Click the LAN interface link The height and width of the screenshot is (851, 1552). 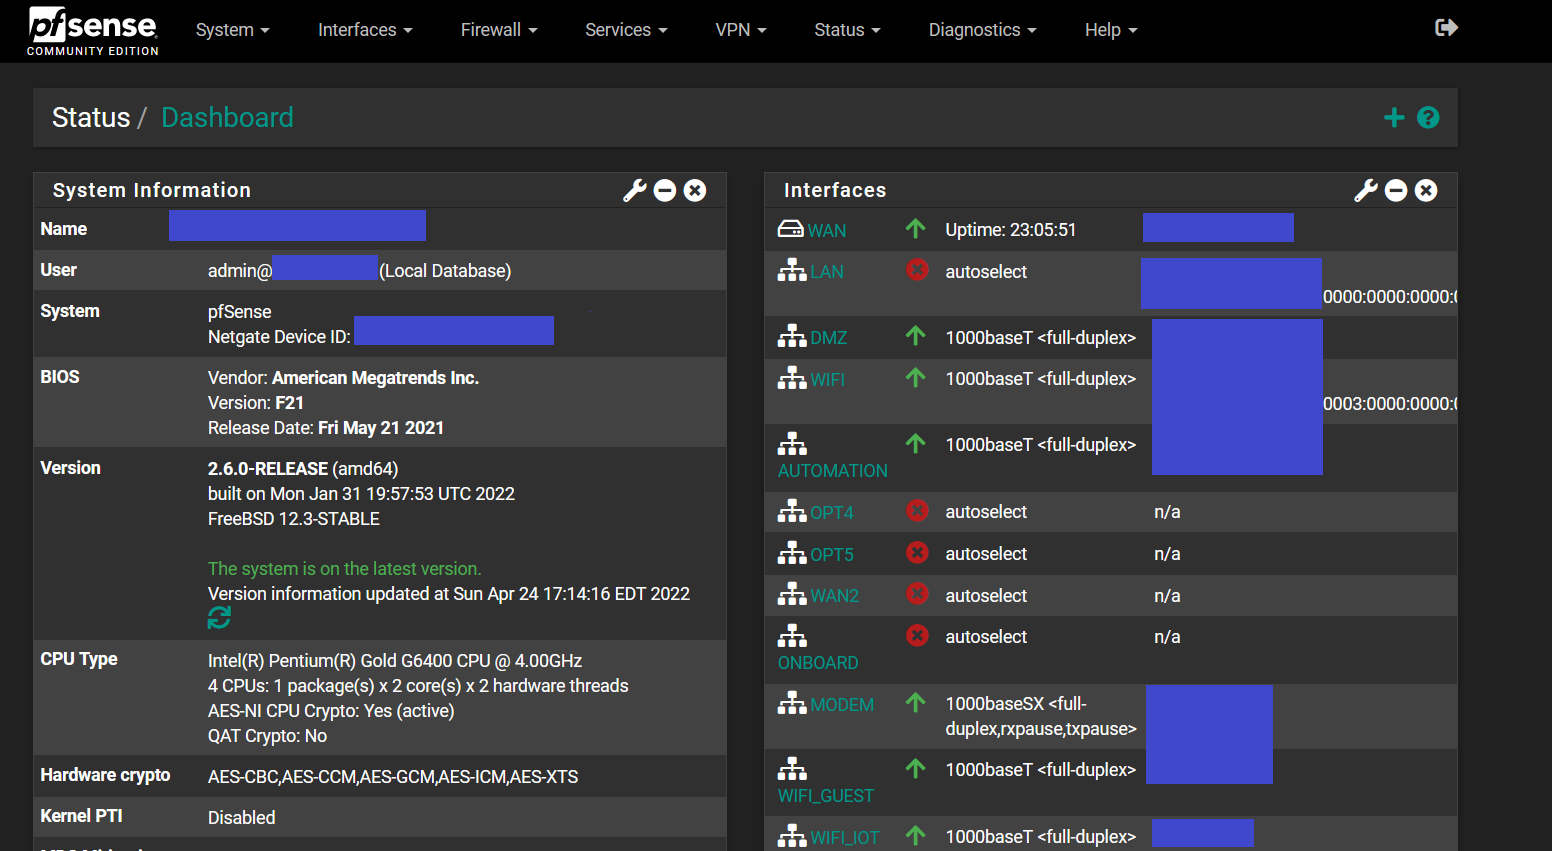827,272
